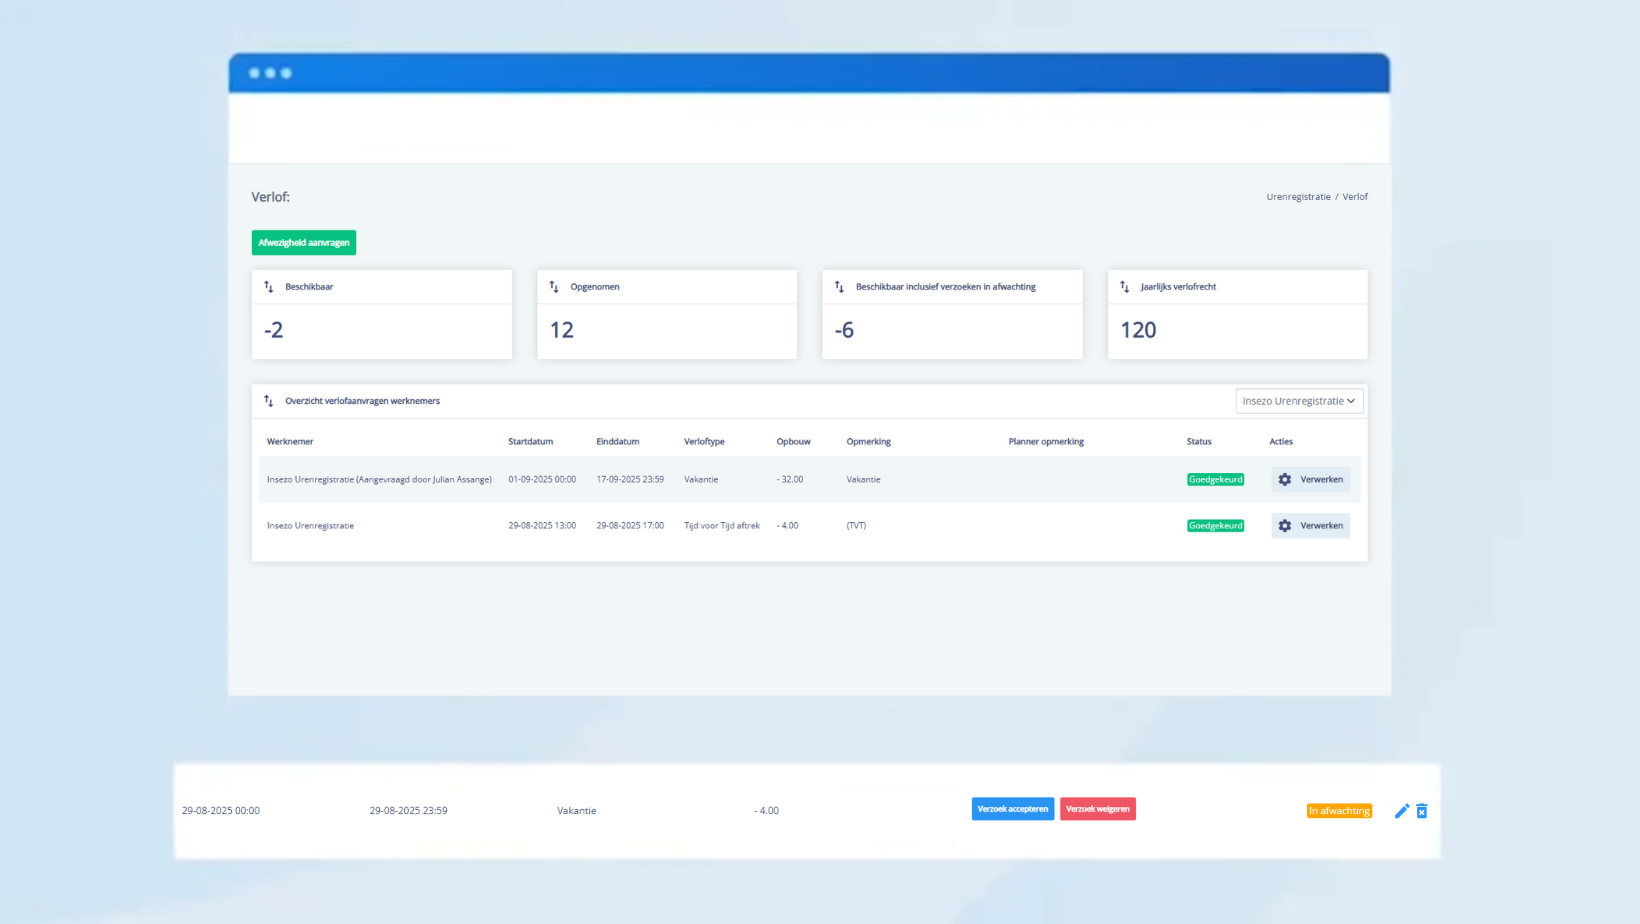Click the gear icon in Vakantie row
Viewport: 1640px width, 924px height.
[x=1285, y=480]
